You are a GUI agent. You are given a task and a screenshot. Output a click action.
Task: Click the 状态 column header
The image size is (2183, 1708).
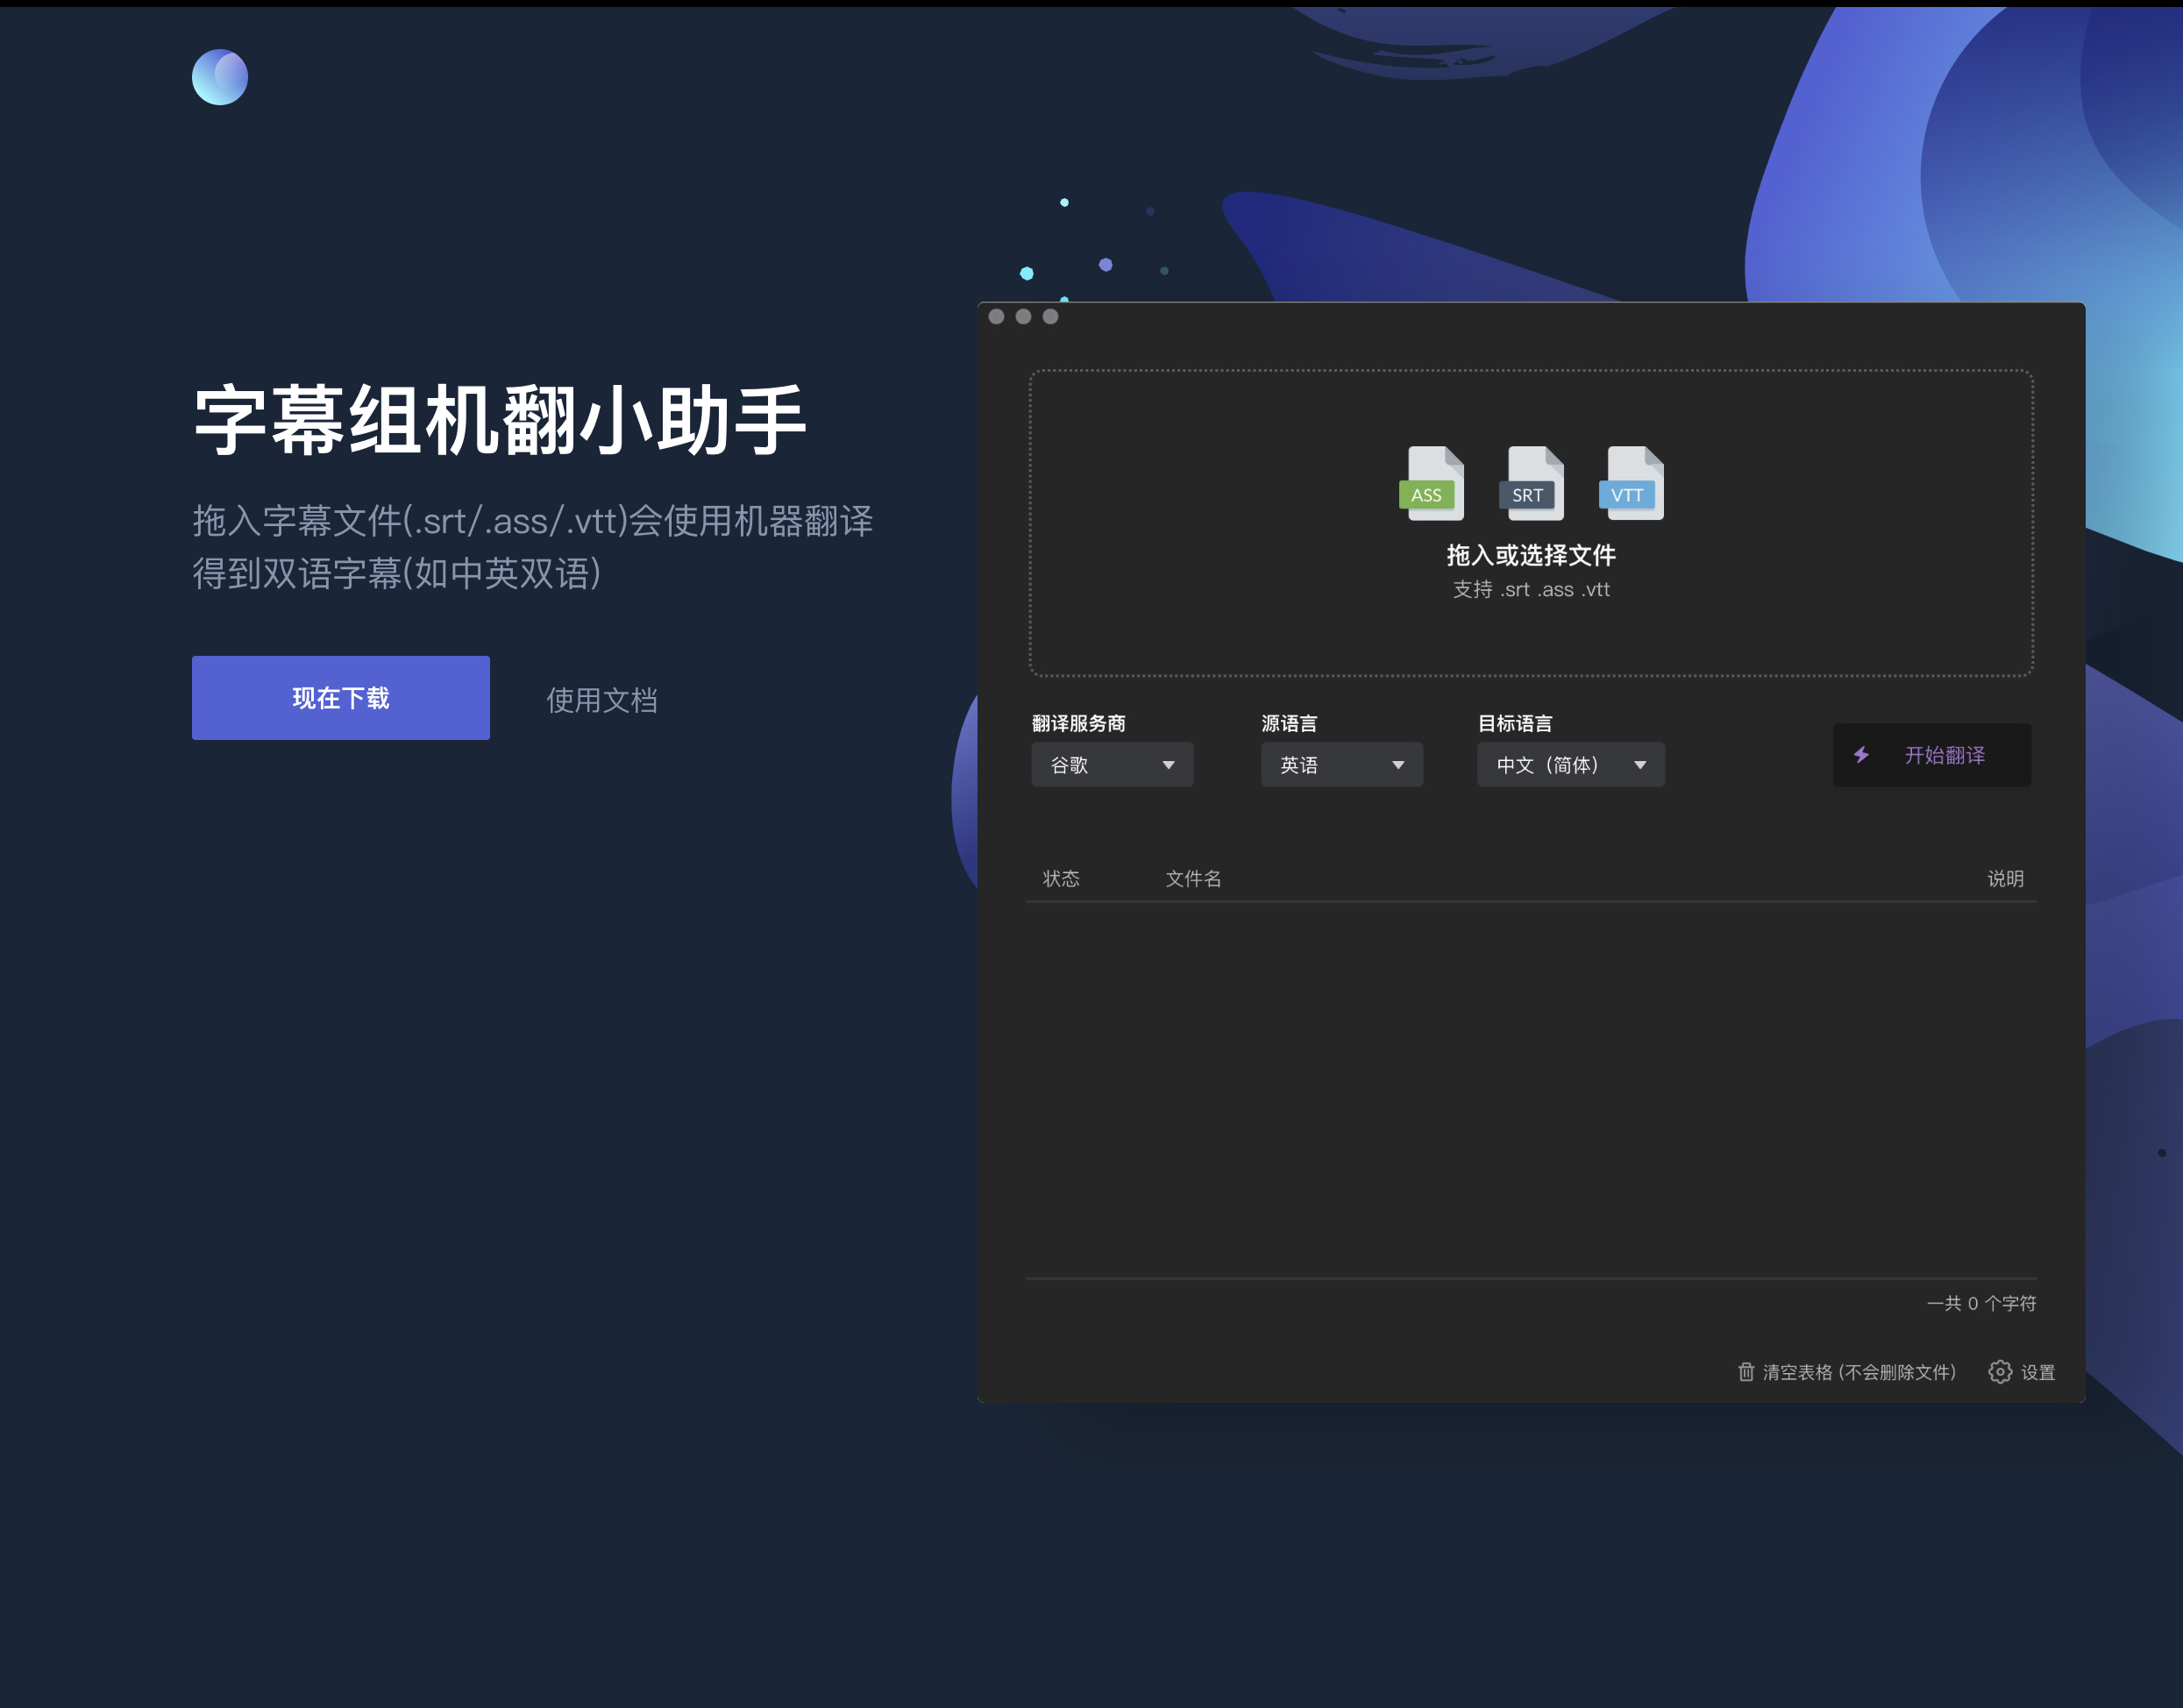pyautogui.click(x=1060, y=878)
